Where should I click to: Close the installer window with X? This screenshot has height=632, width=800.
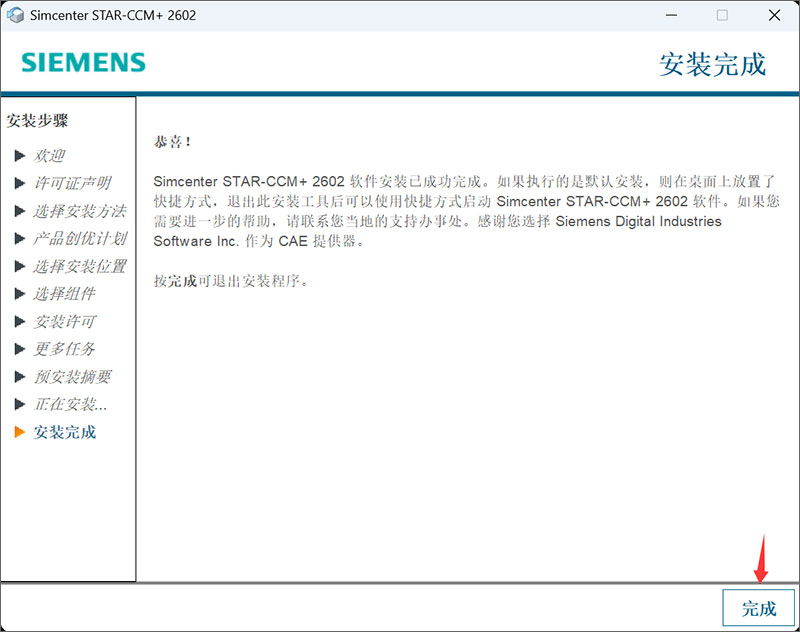774,15
